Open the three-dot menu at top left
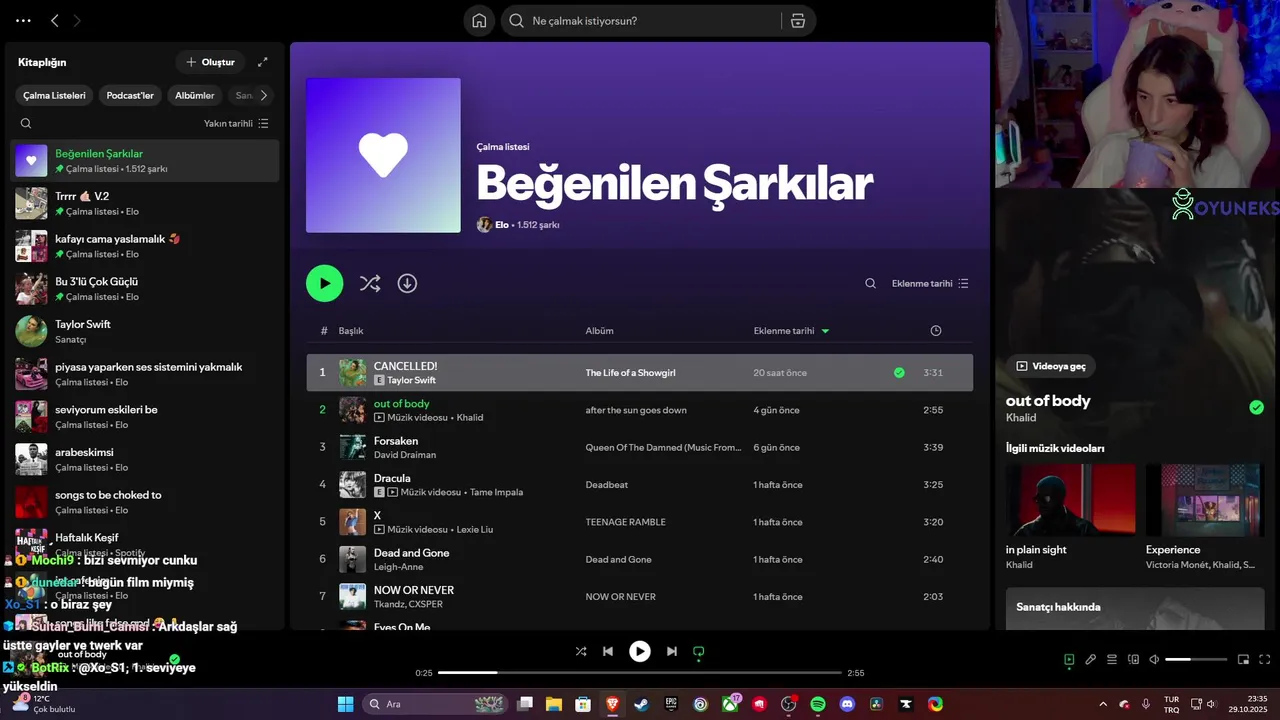The image size is (1280, 720). point(23,21)
